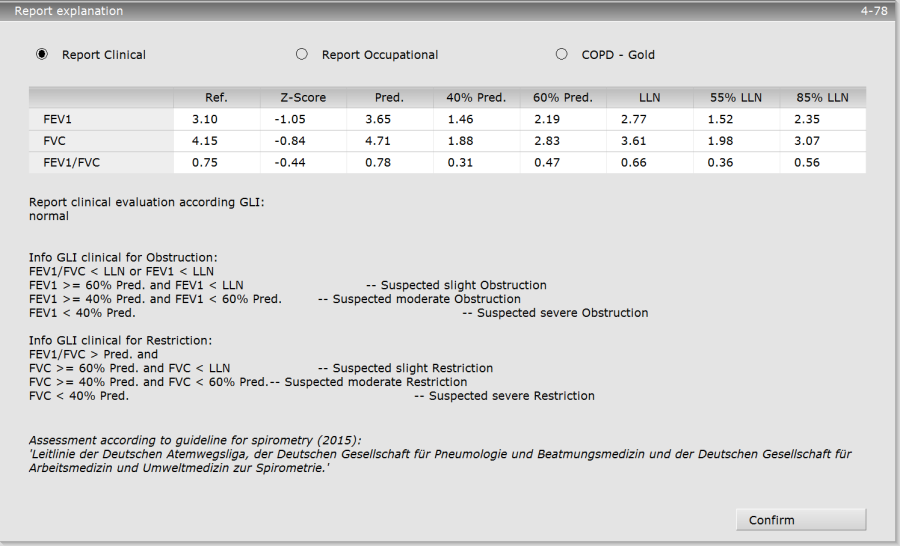Click the Ref. column header
Viewport: 900px width, 546px height.
coord(216,98)
